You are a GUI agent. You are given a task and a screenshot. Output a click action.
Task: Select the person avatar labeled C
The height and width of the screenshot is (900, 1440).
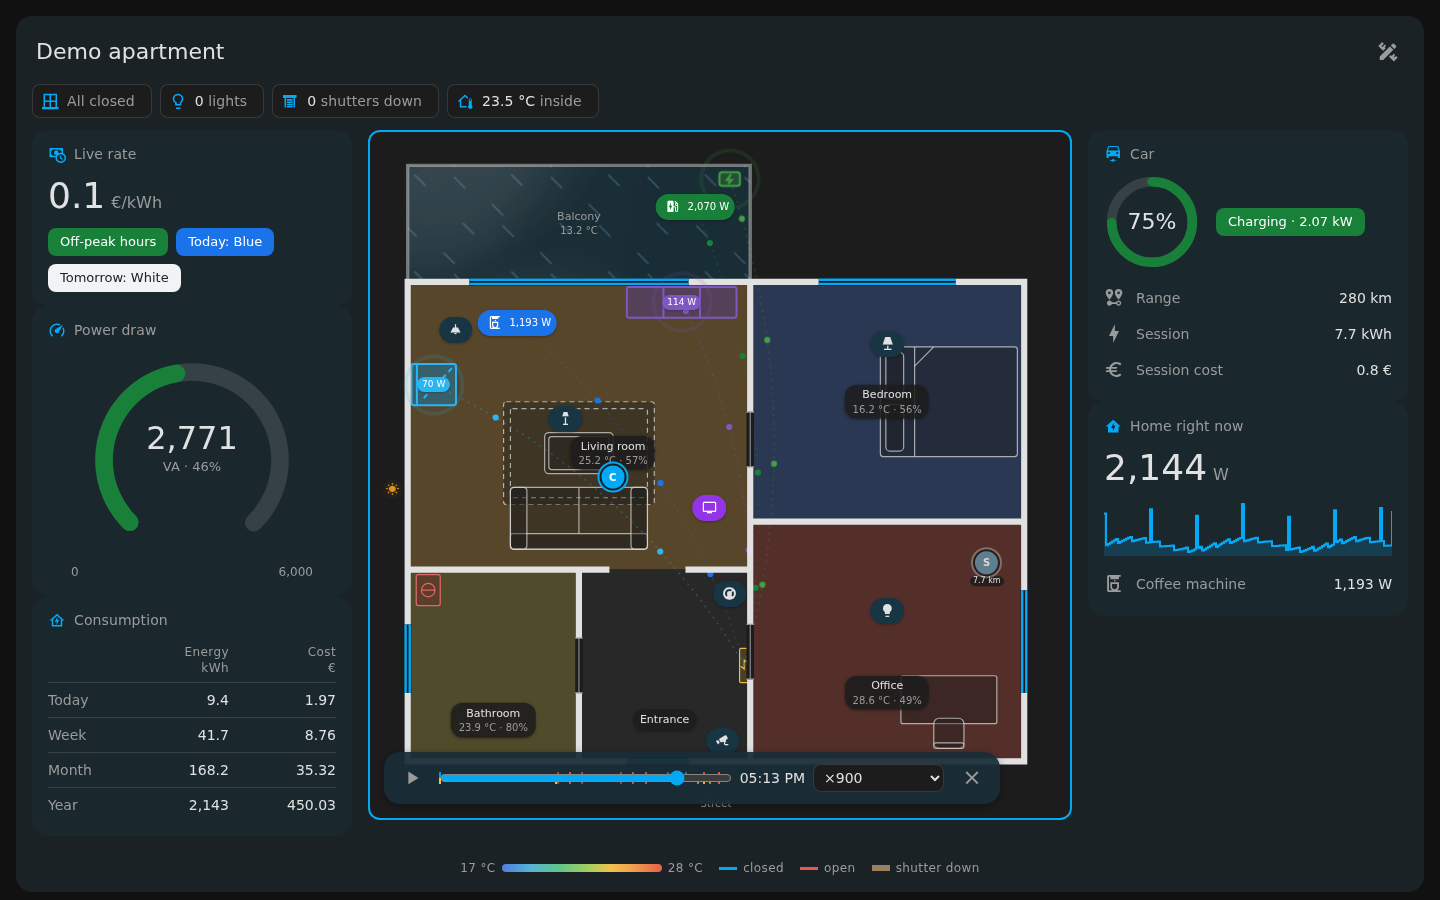click(613, 477)
